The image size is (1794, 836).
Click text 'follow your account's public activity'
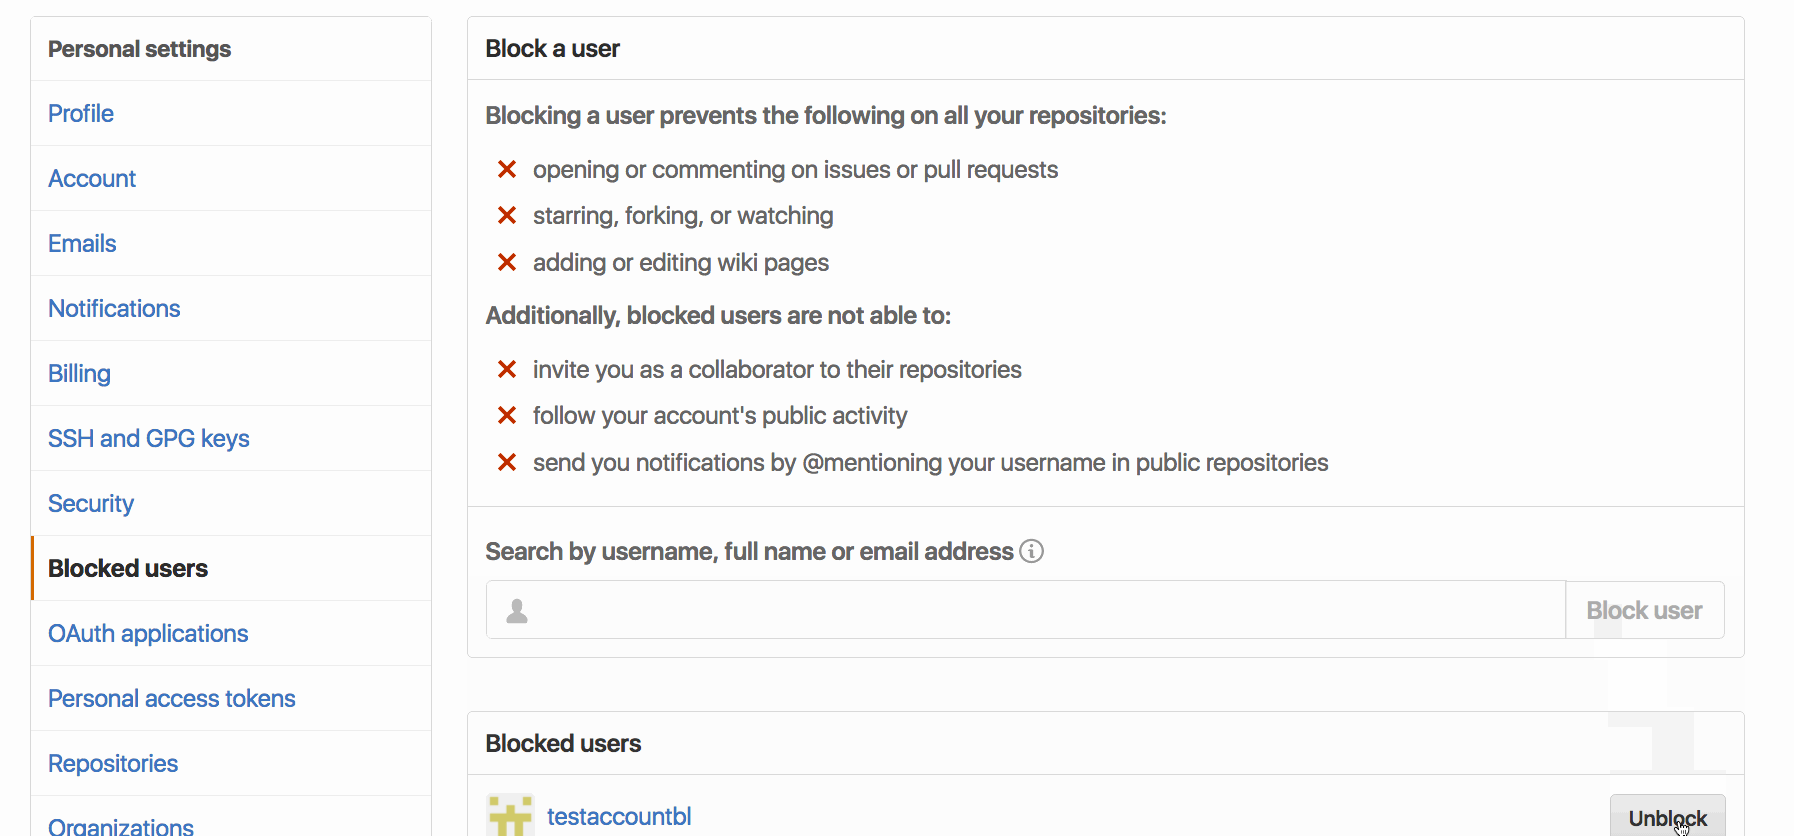(x=720, y=416)
